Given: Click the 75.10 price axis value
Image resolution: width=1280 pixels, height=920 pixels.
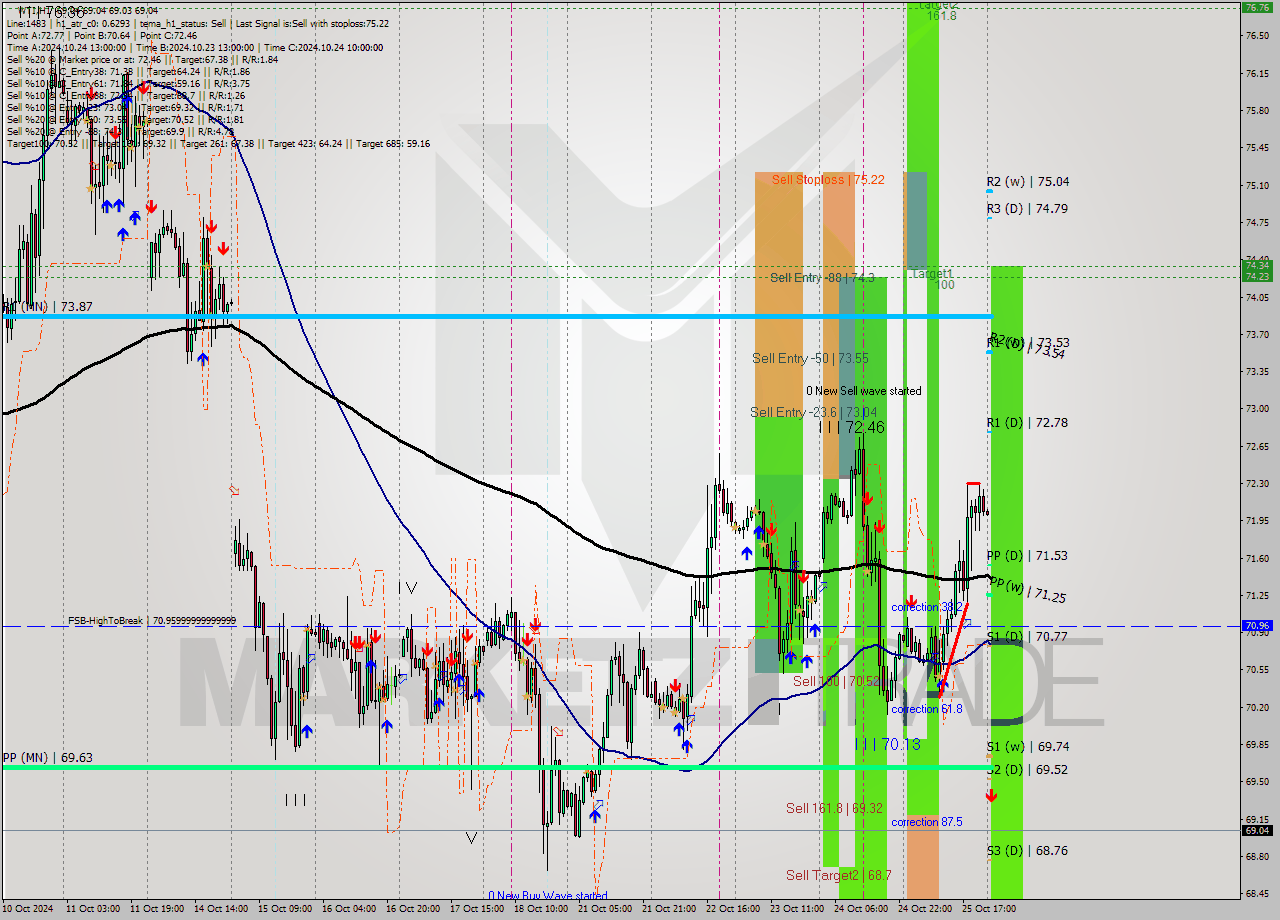Looking at the screenshot, I should pos(1256,185).
